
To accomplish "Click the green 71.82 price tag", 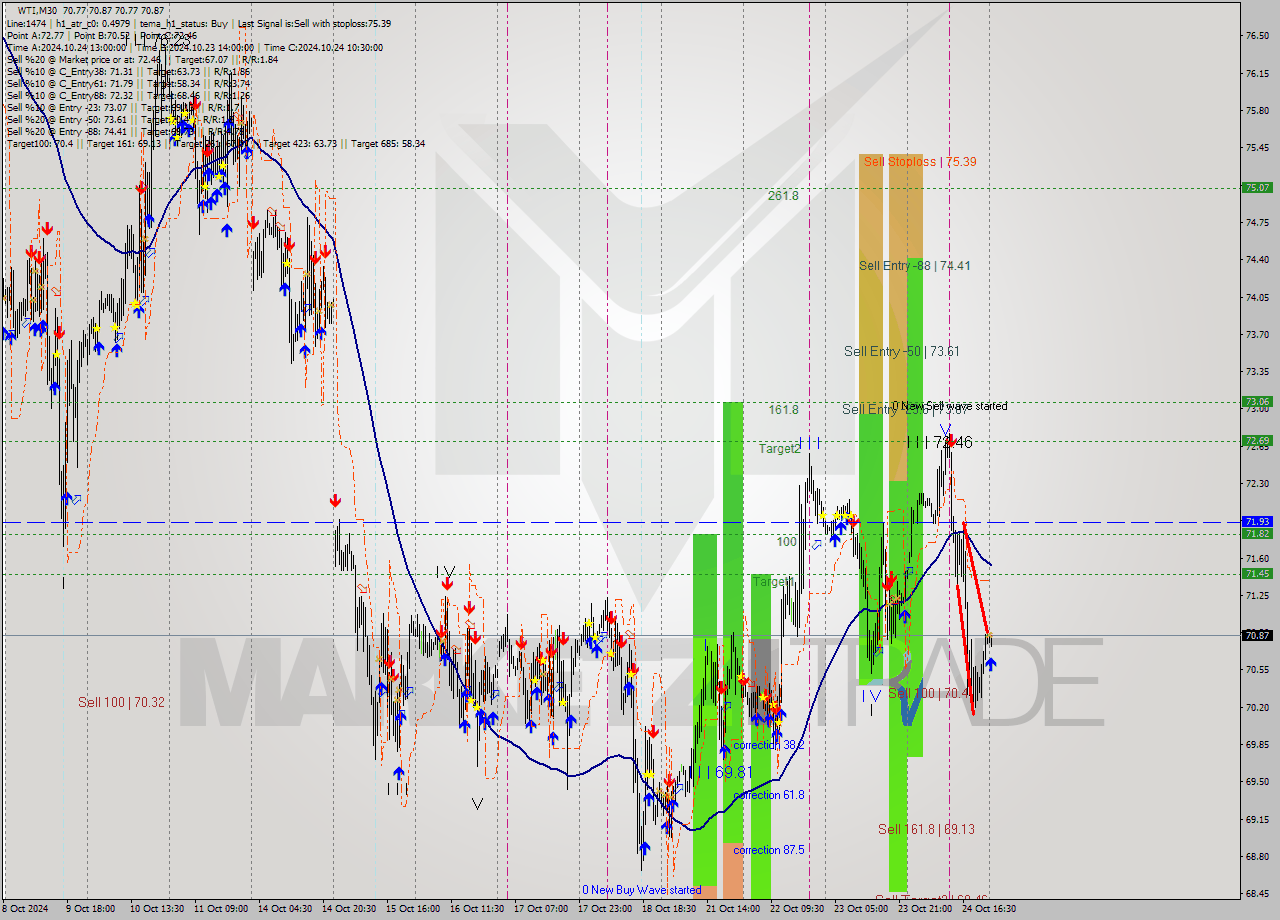I will click(1257, 534).
